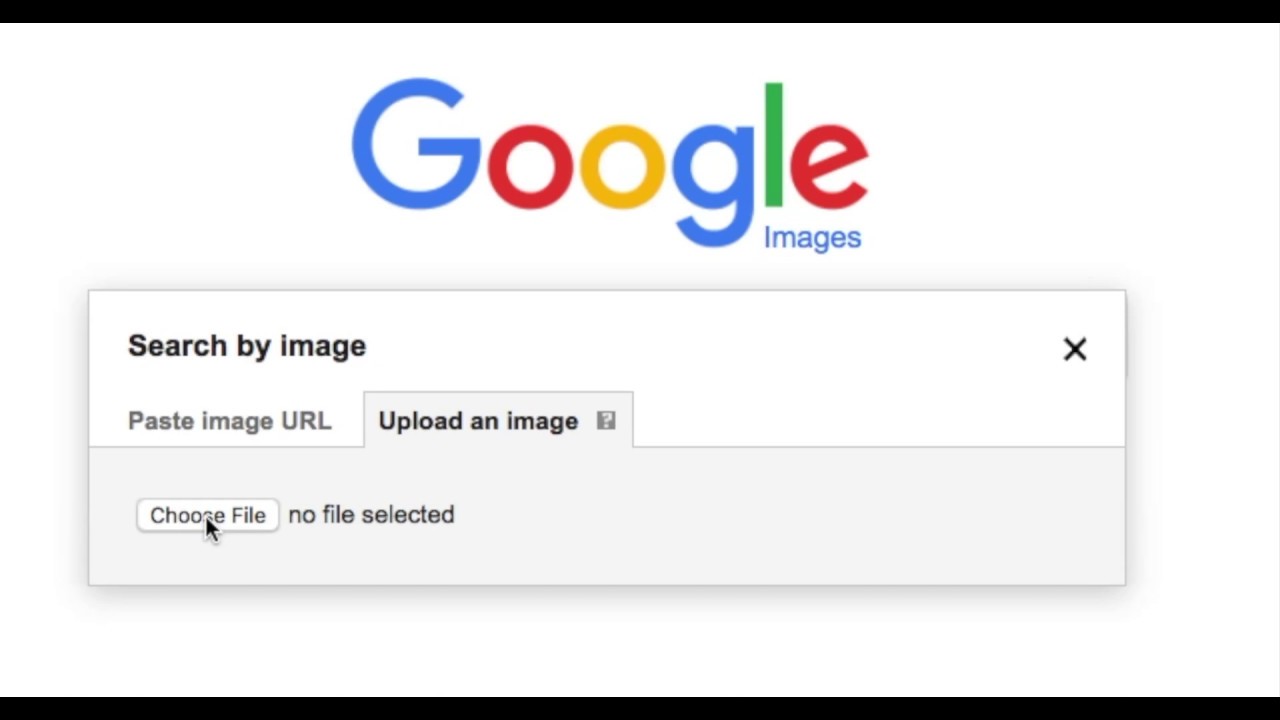
Task: Click the Google logo
Action: pos(610,160)
